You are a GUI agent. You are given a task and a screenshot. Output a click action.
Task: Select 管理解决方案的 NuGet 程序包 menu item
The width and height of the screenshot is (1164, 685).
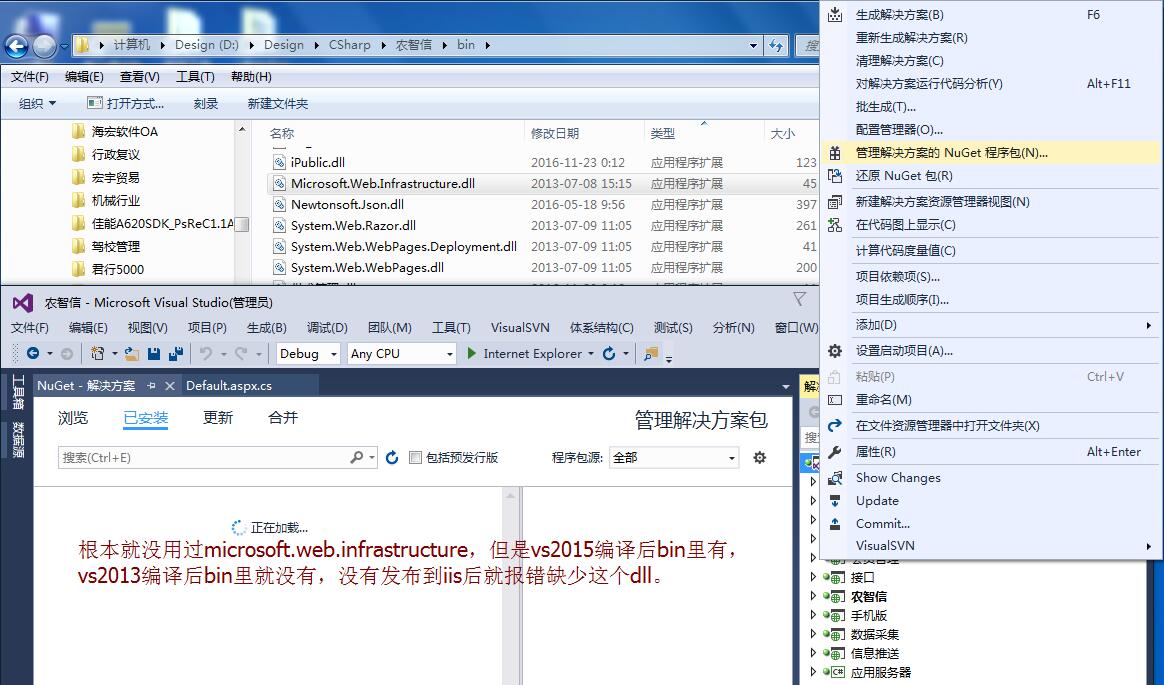point(990,153)
